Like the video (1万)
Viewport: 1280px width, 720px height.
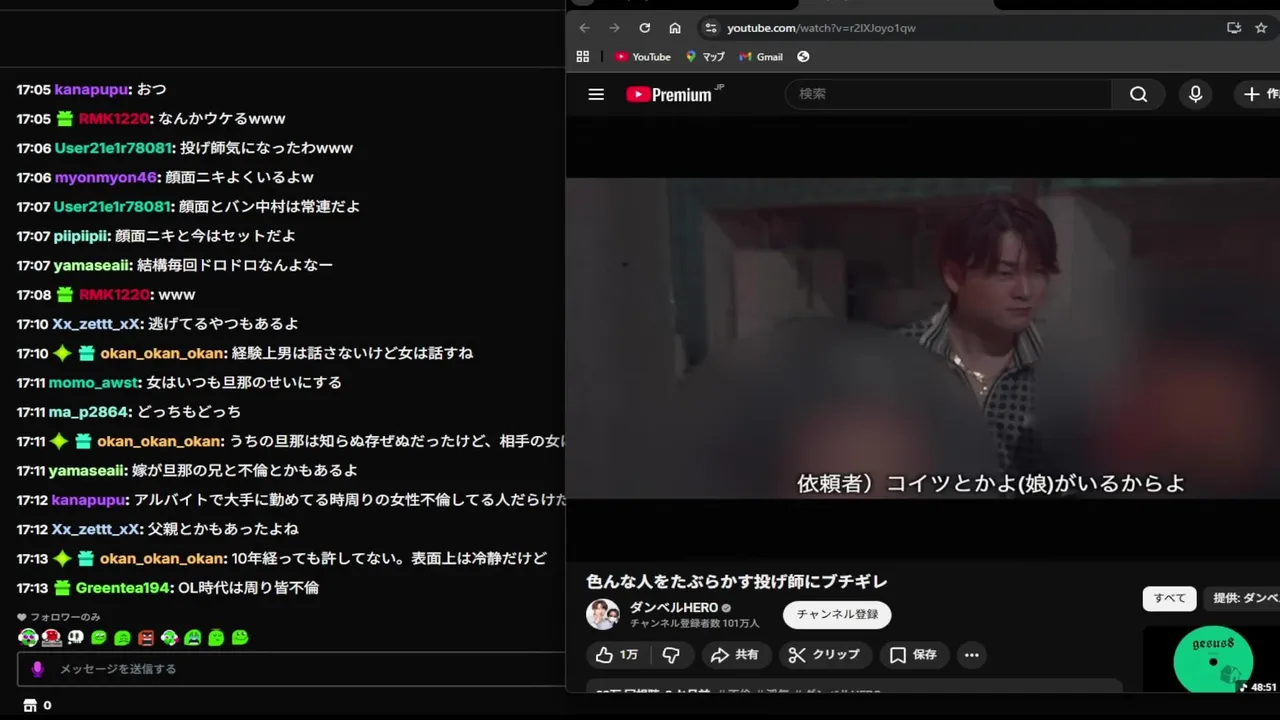click(x=618, y=655)
